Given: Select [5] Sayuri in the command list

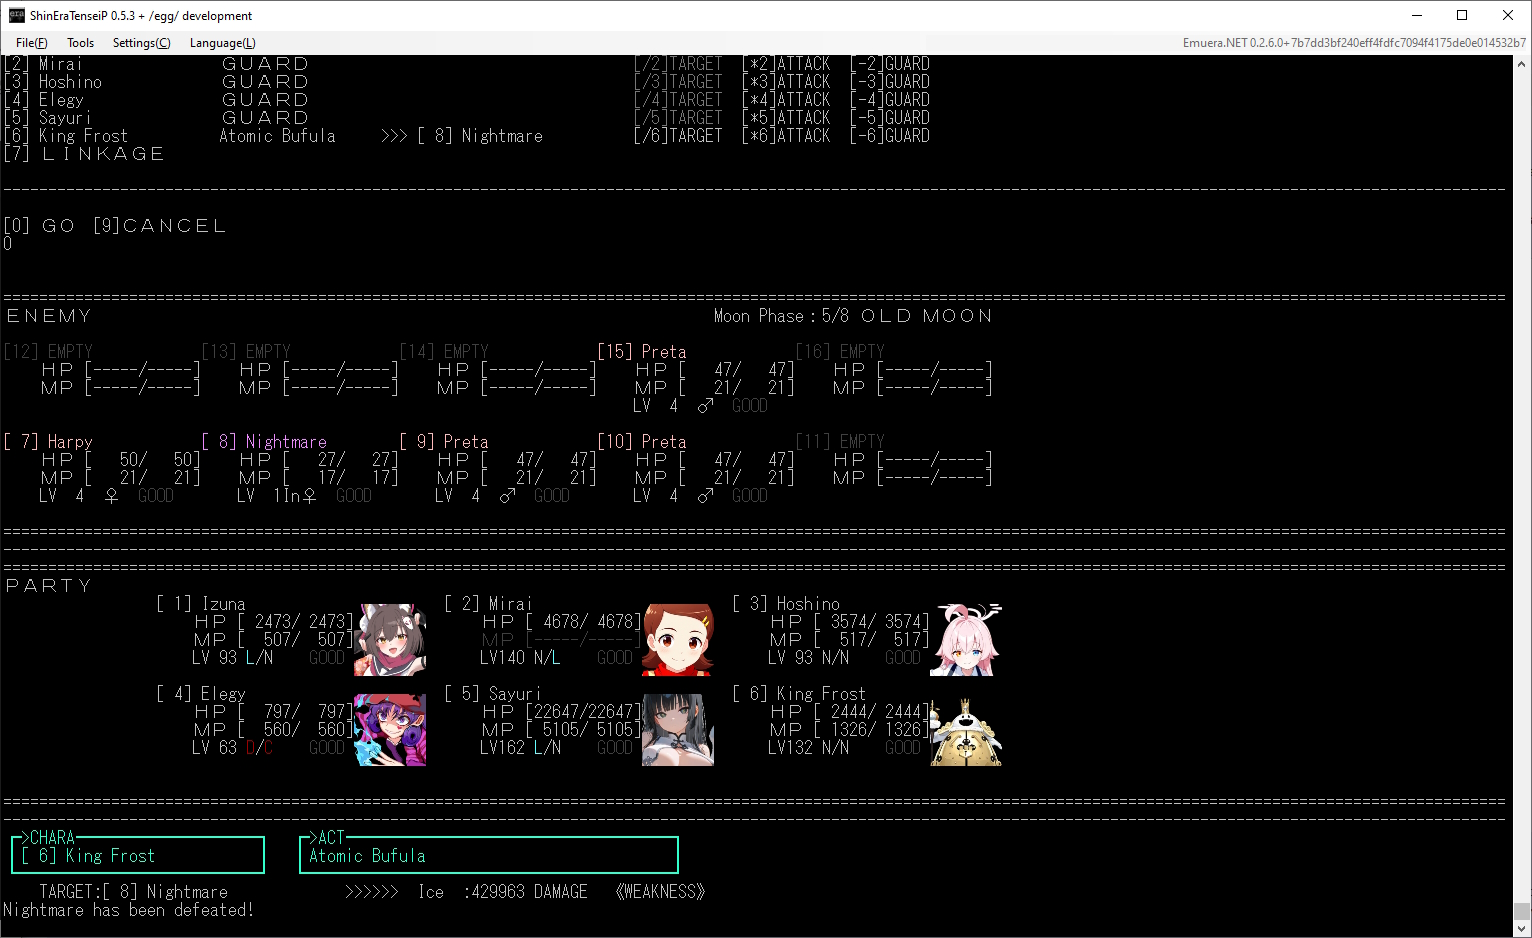Looking at the screenshot, I should (x=48, y=118).
